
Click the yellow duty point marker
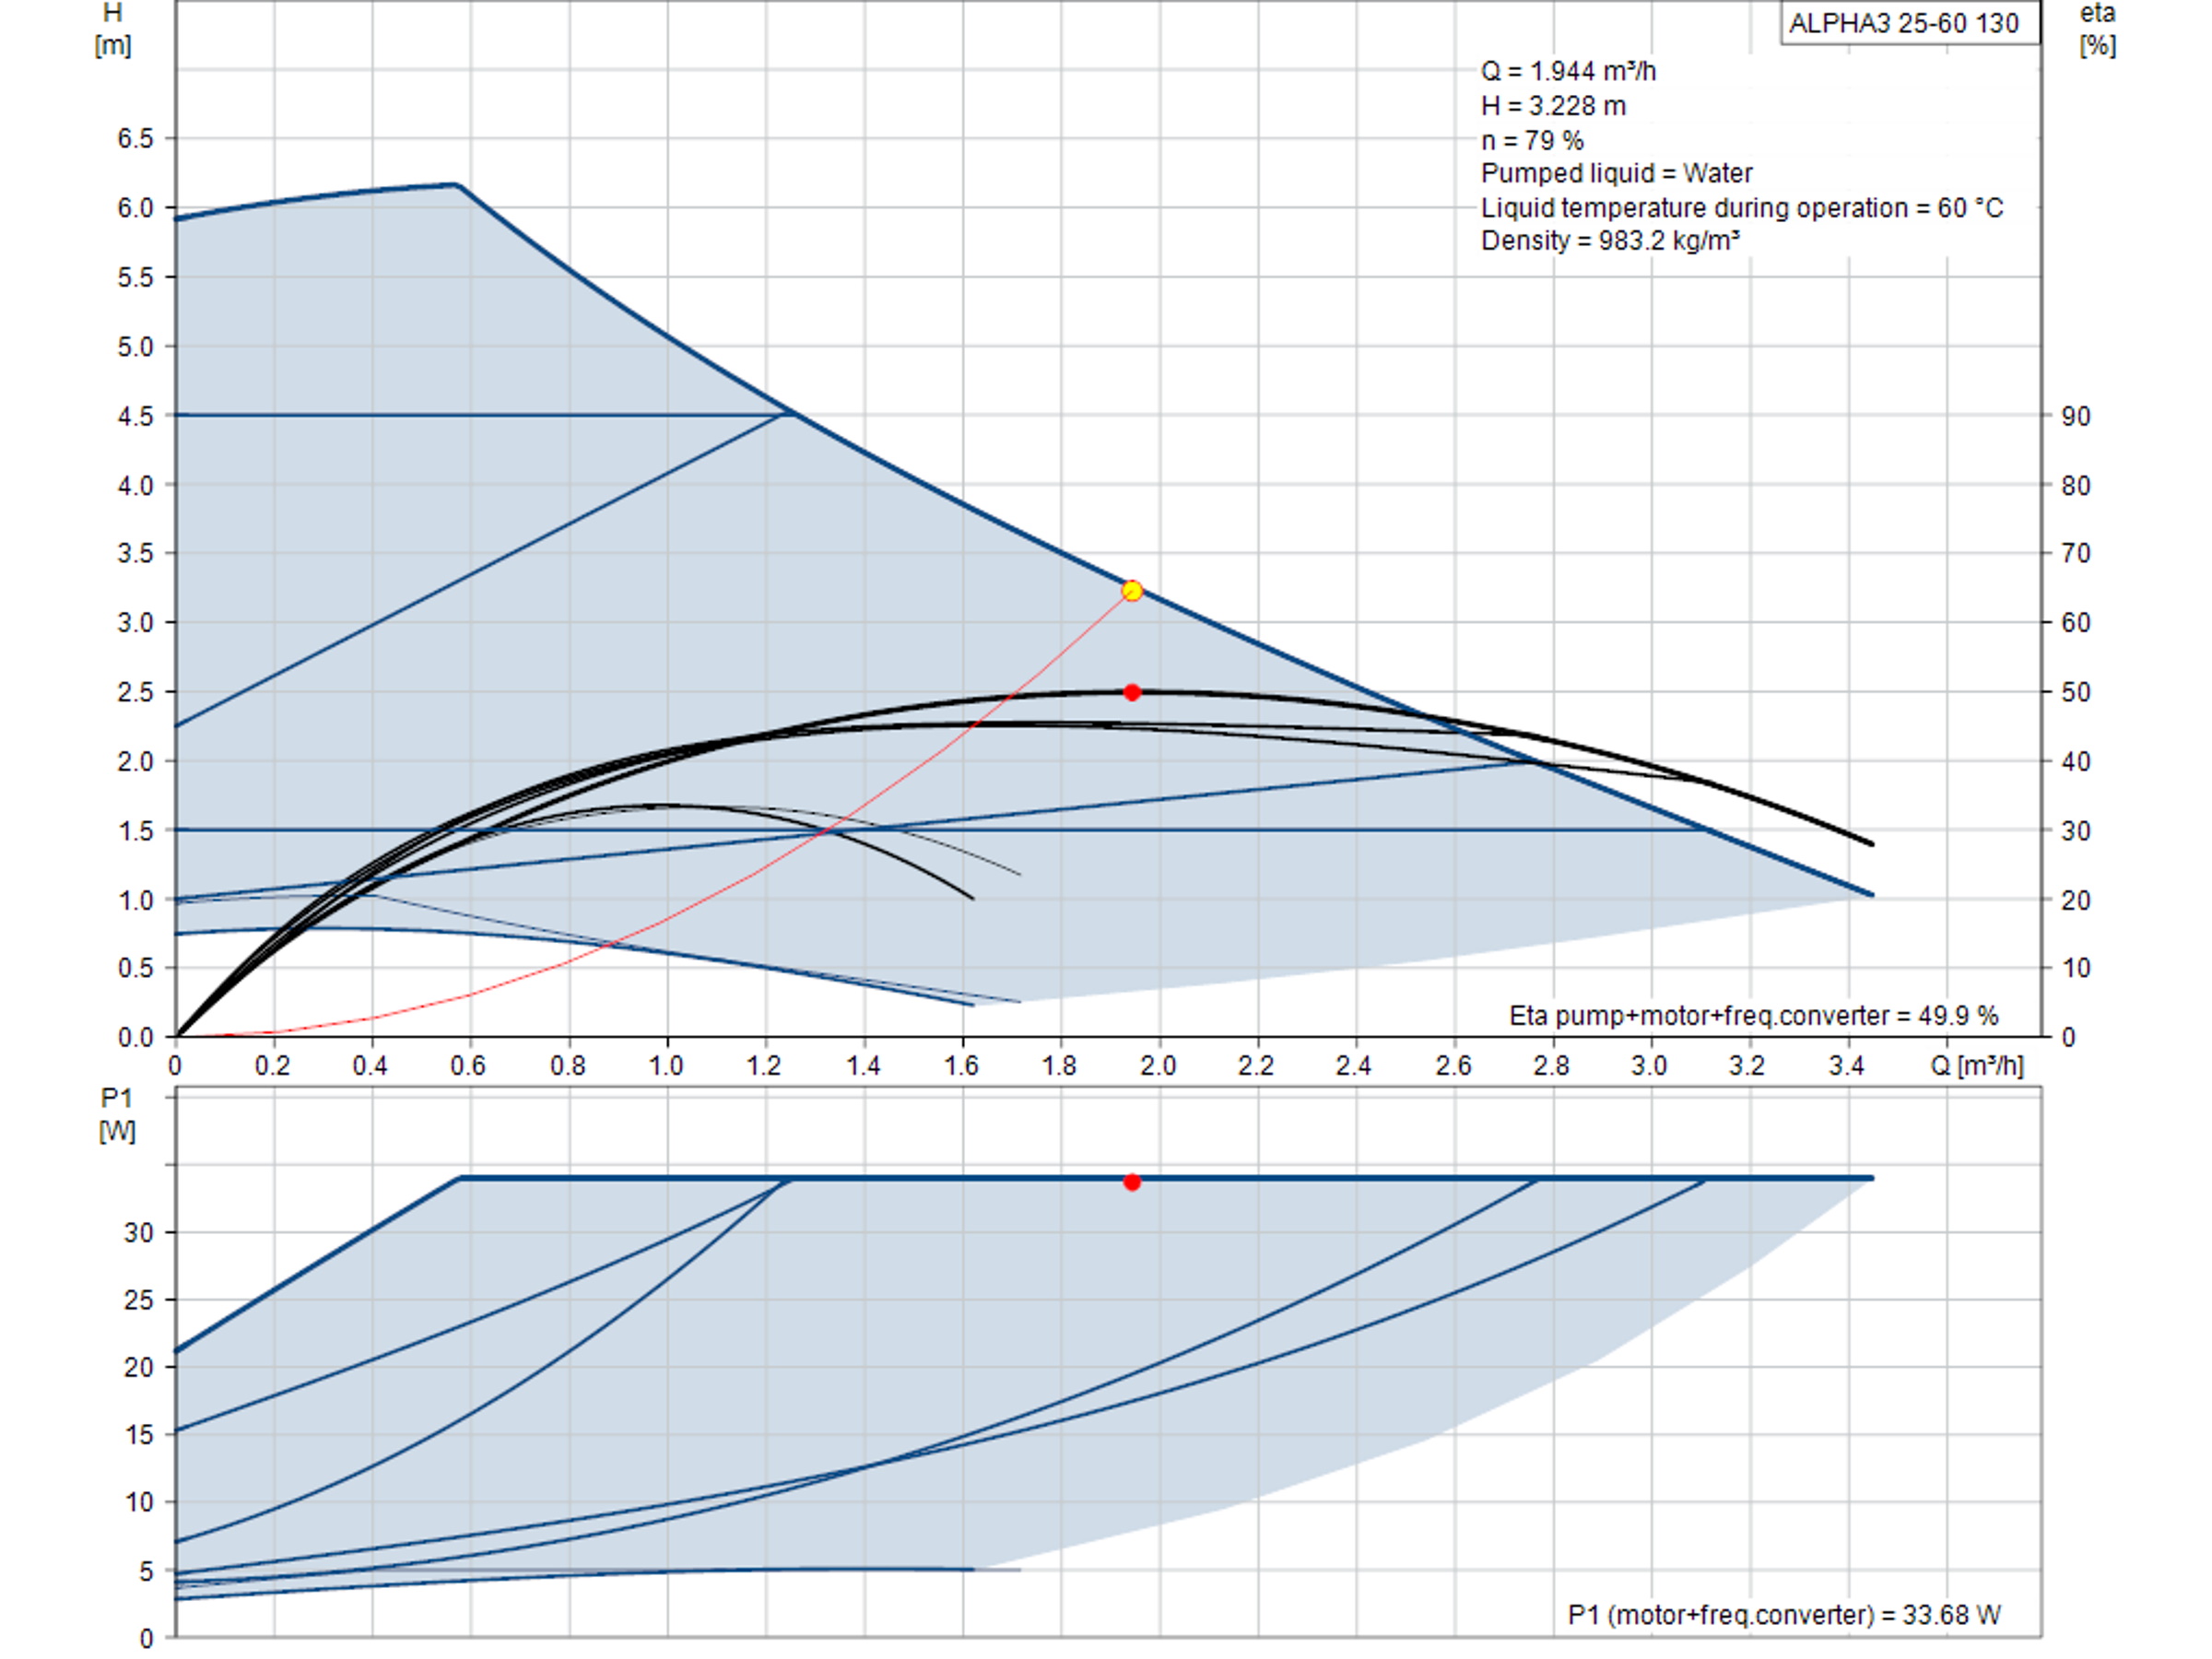[1132, 591]
